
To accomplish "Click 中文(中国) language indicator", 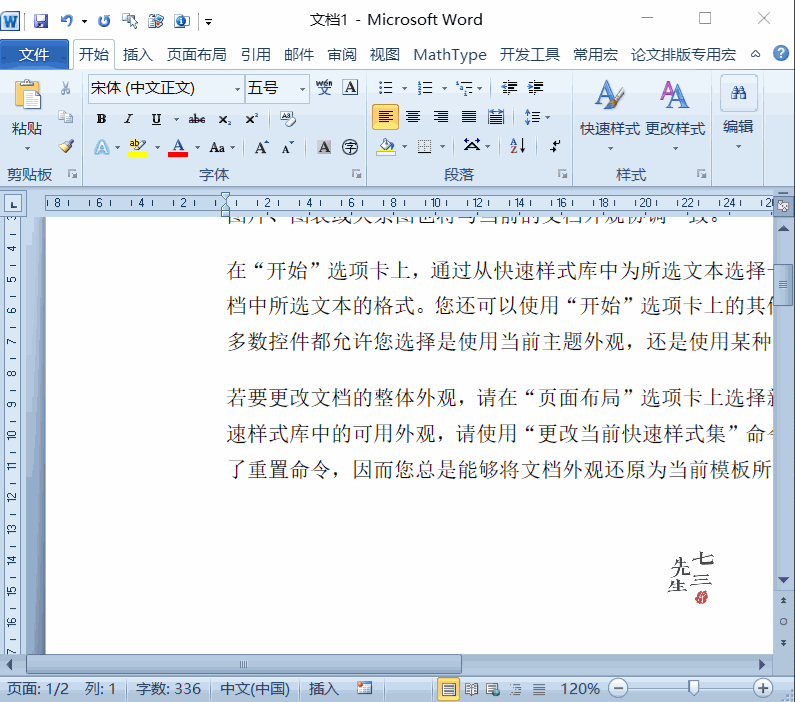I will click(255, 688).
